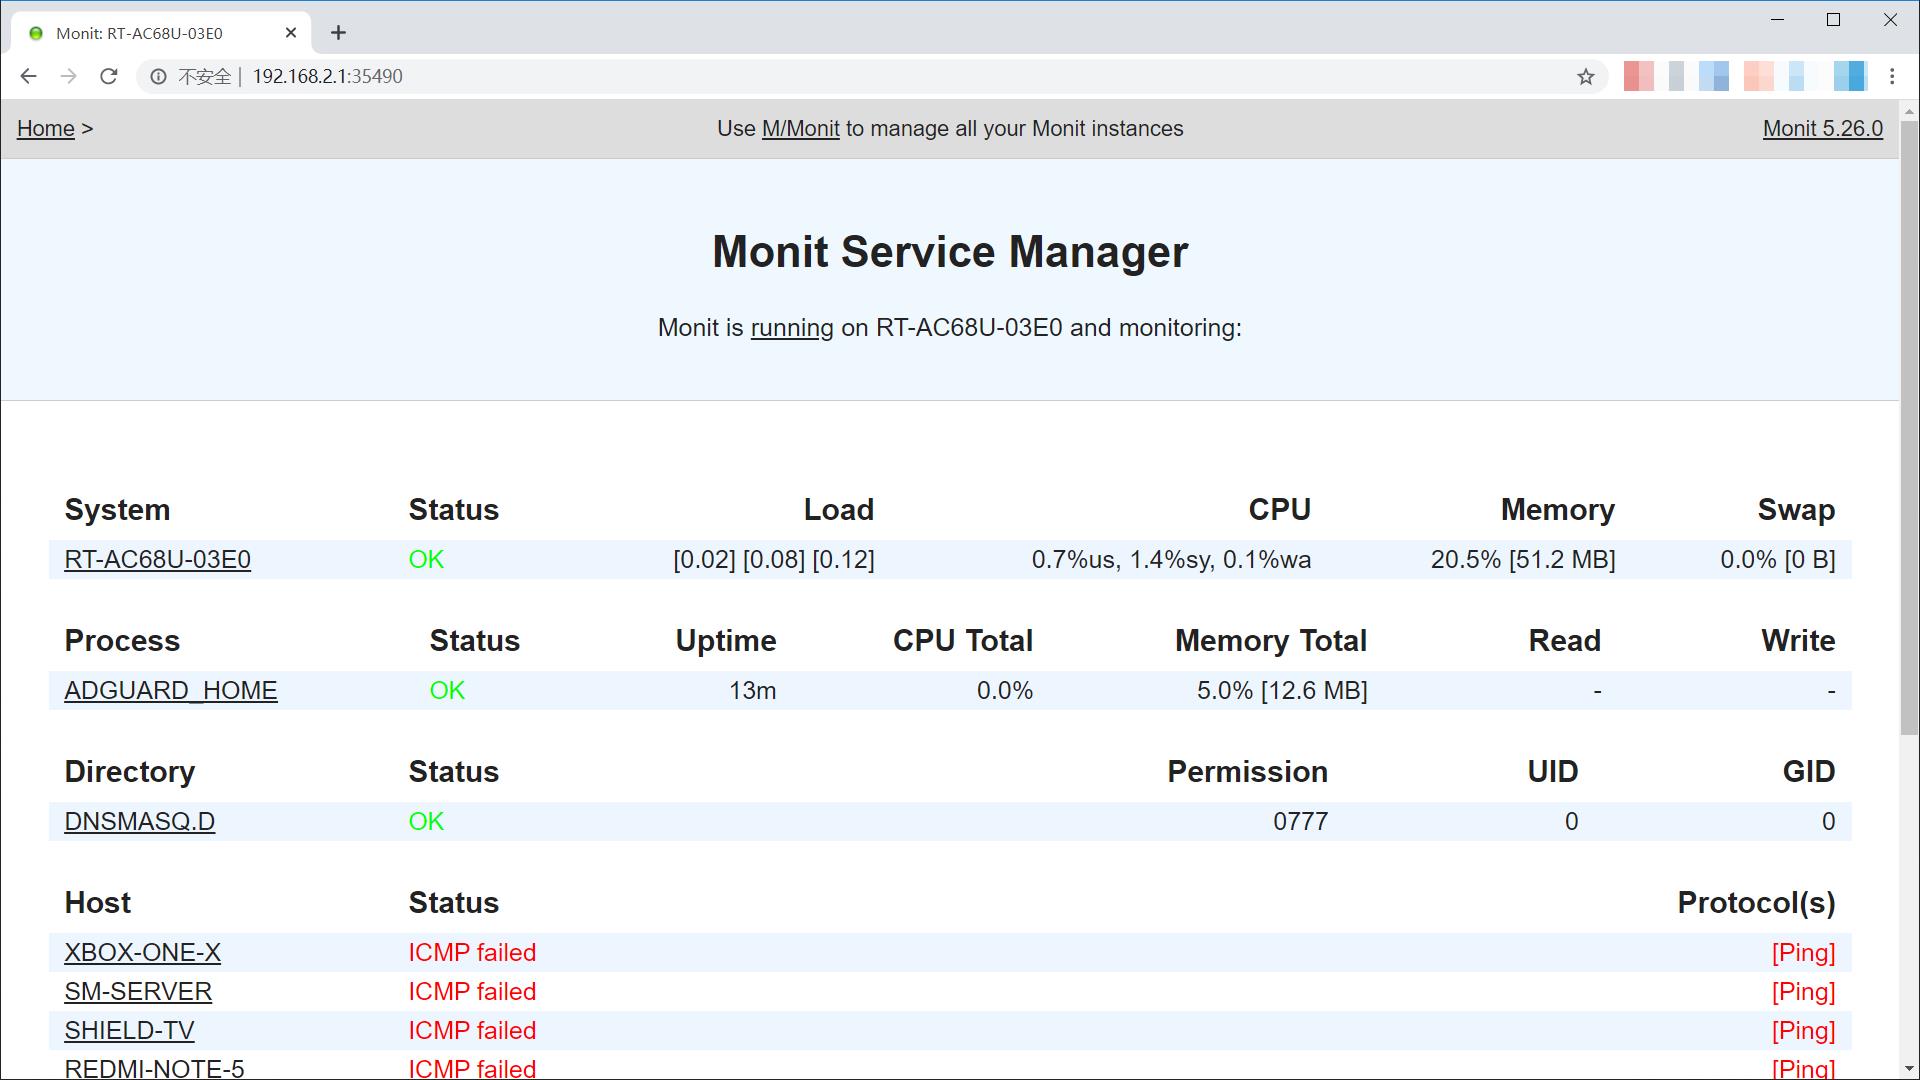Open RT-AC68U-03E0 system details
Screen dimensions: 1920x1080
click(x=157, y=560)
